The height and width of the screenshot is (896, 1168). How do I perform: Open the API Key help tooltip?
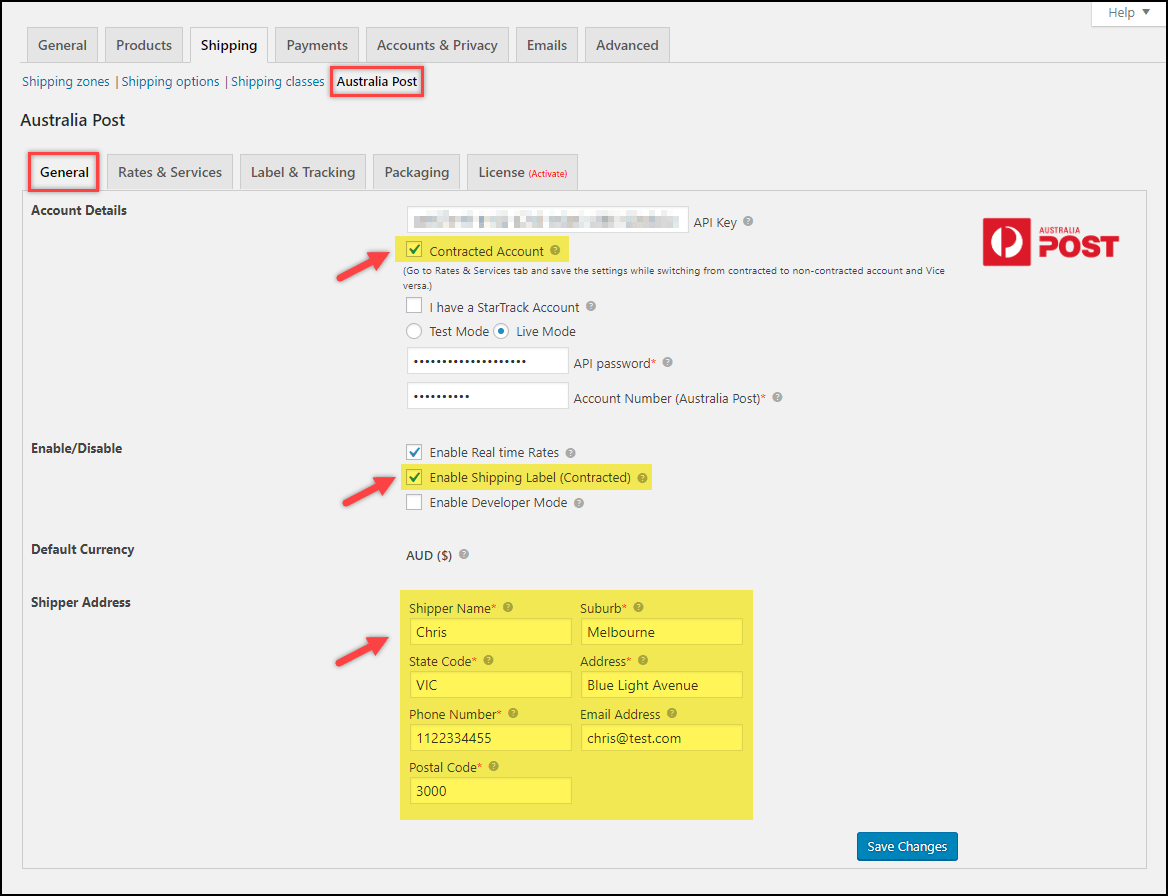pos(749,222)
